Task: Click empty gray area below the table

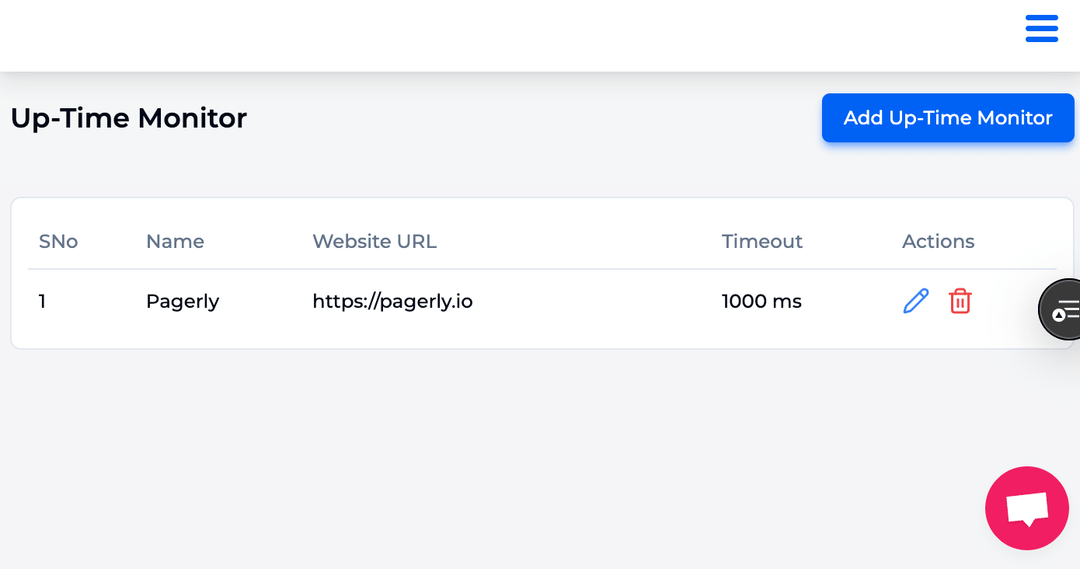Action: tap(482, 455)
